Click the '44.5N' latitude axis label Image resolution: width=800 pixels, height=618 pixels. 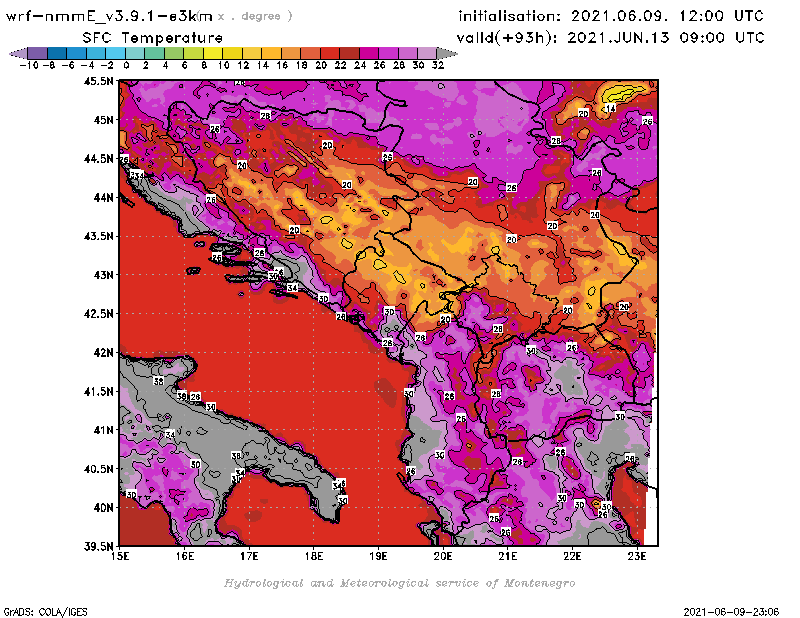pos(98,159)
